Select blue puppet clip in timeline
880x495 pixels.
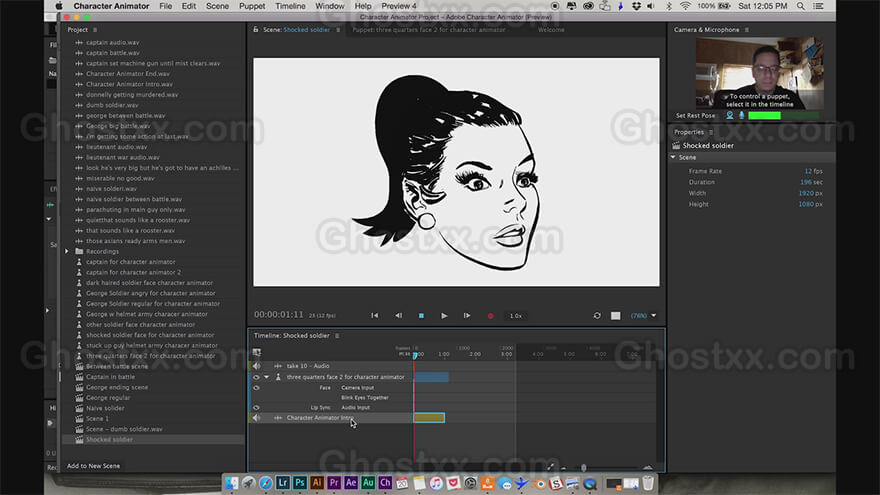pyautogui.click(x=431, y=377)
